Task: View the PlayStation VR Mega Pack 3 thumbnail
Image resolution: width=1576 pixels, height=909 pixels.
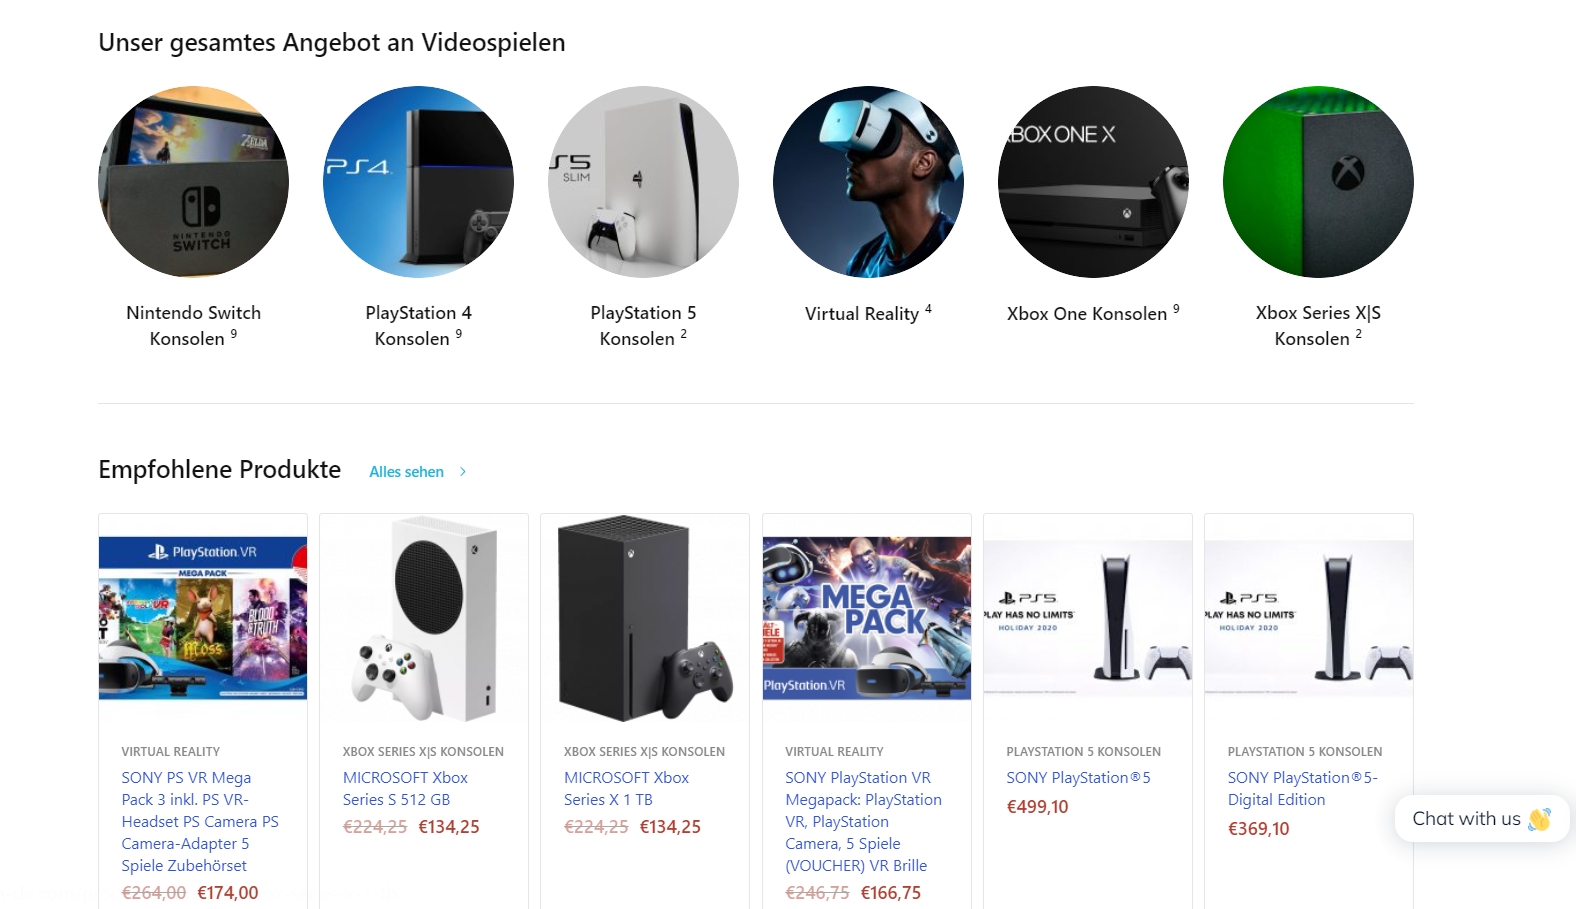Action: [x=203, y=618]
